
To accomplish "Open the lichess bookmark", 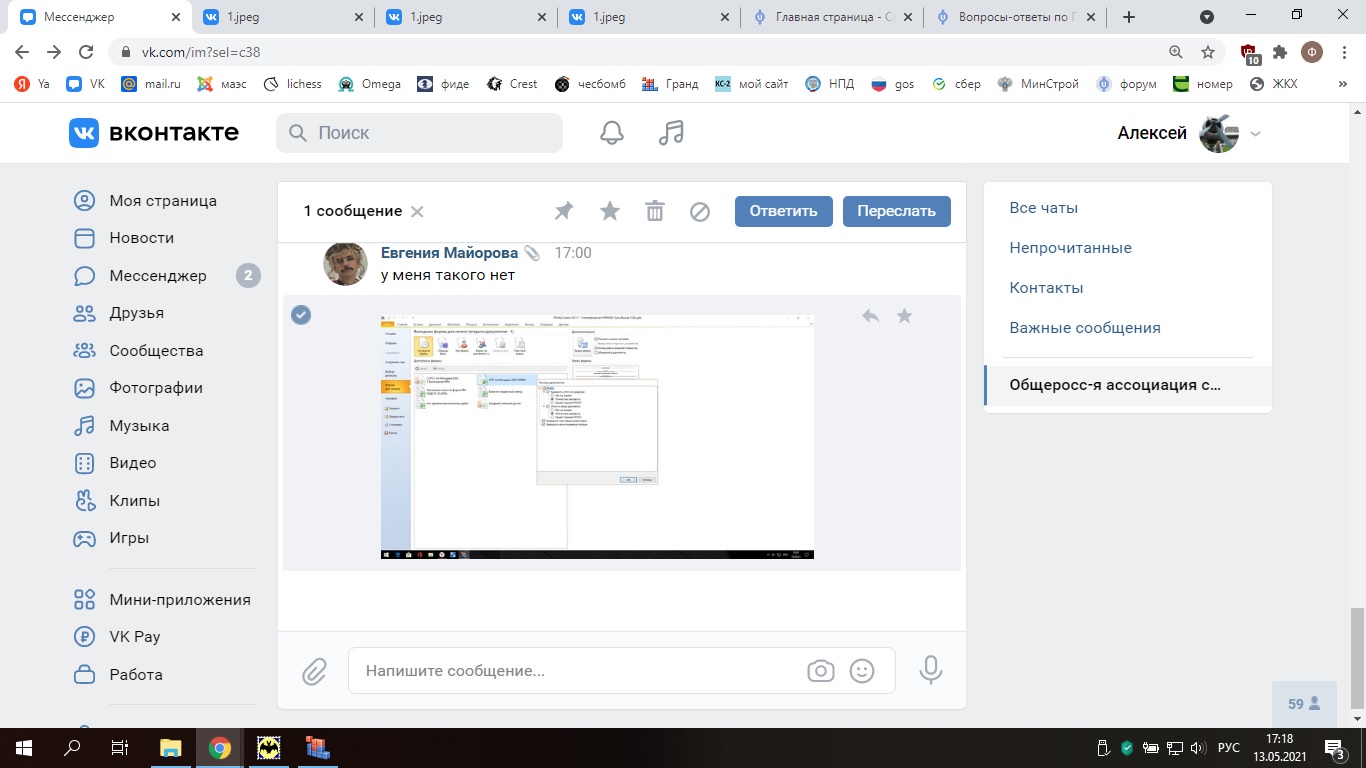I will point(292,84).
